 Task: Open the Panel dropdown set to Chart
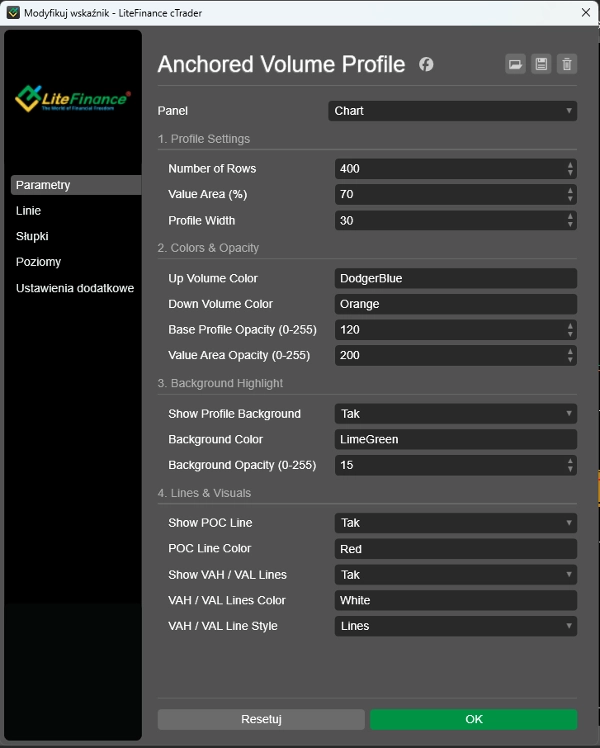(453, 111)
